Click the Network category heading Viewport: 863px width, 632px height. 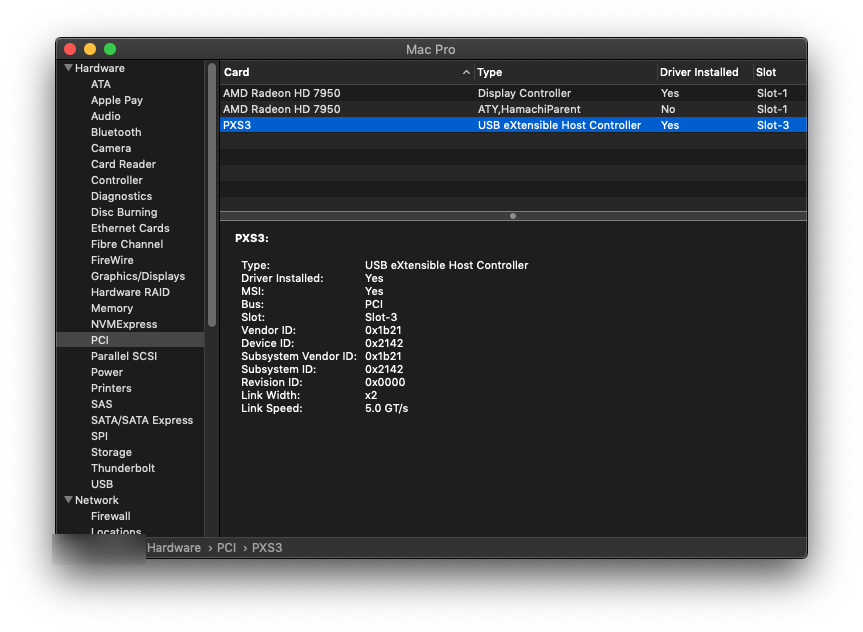(97, 500)
